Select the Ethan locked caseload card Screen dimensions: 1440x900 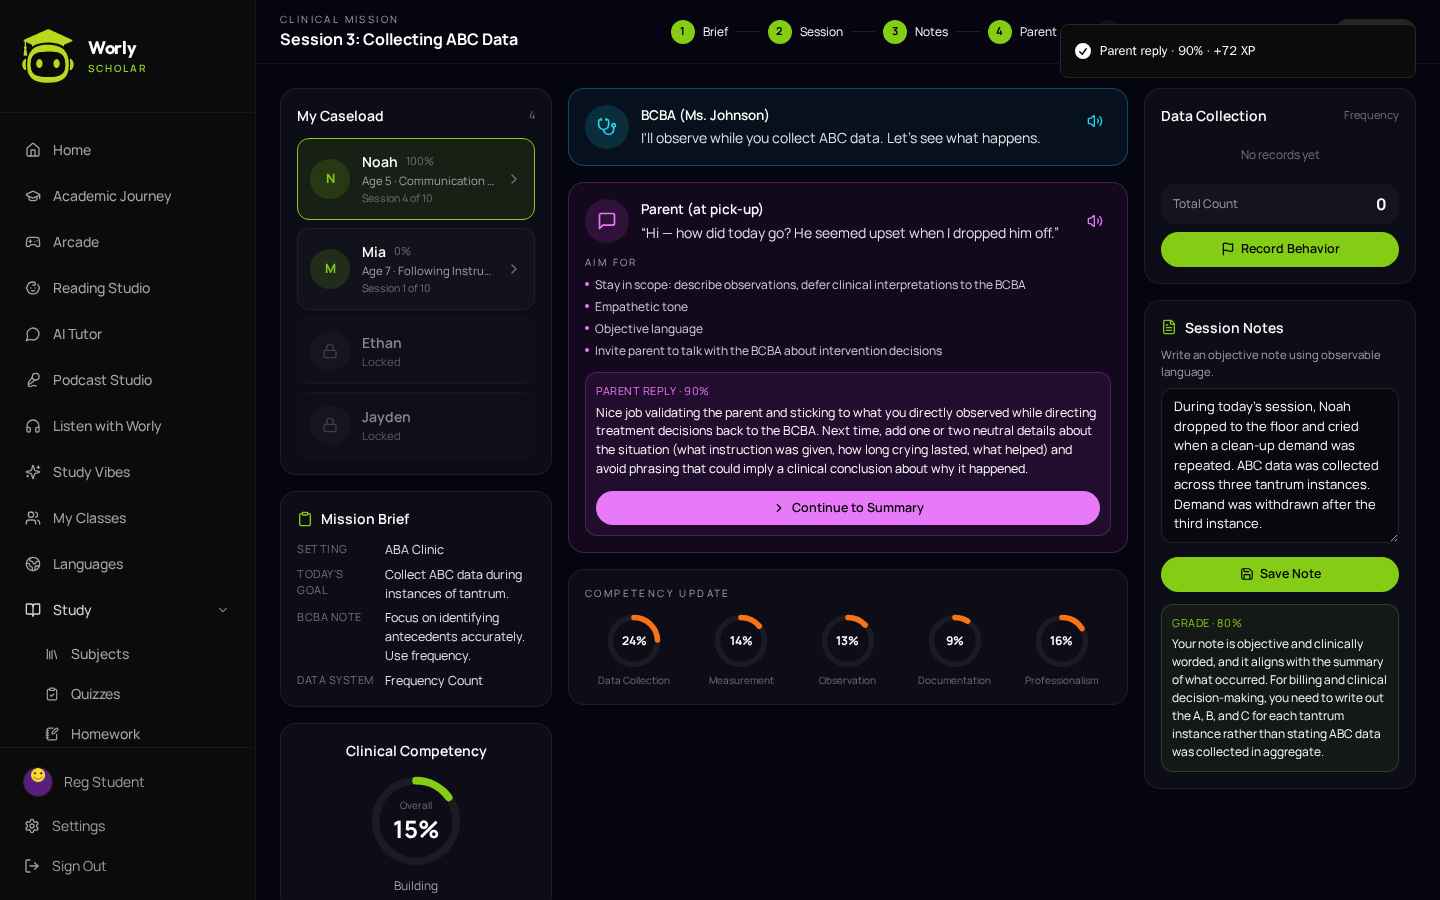click(416, 351)
